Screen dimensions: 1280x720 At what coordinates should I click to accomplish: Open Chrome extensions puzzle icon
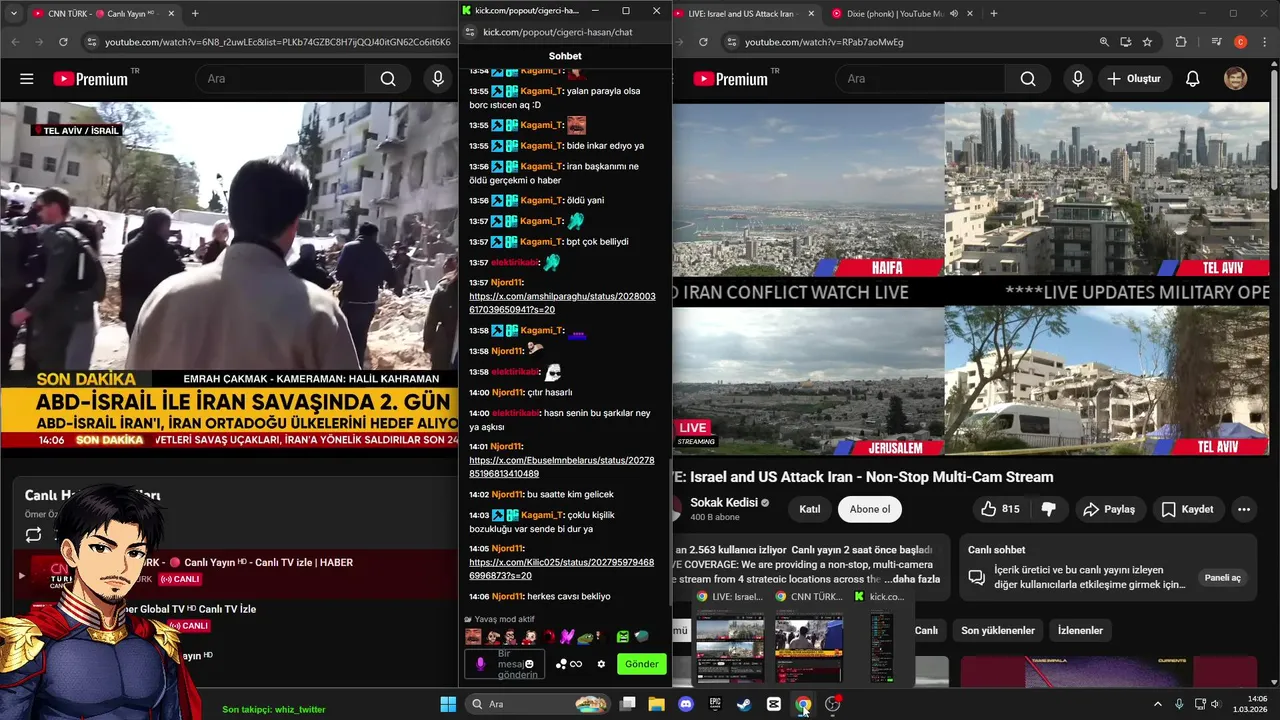[x=1181, y=42]
